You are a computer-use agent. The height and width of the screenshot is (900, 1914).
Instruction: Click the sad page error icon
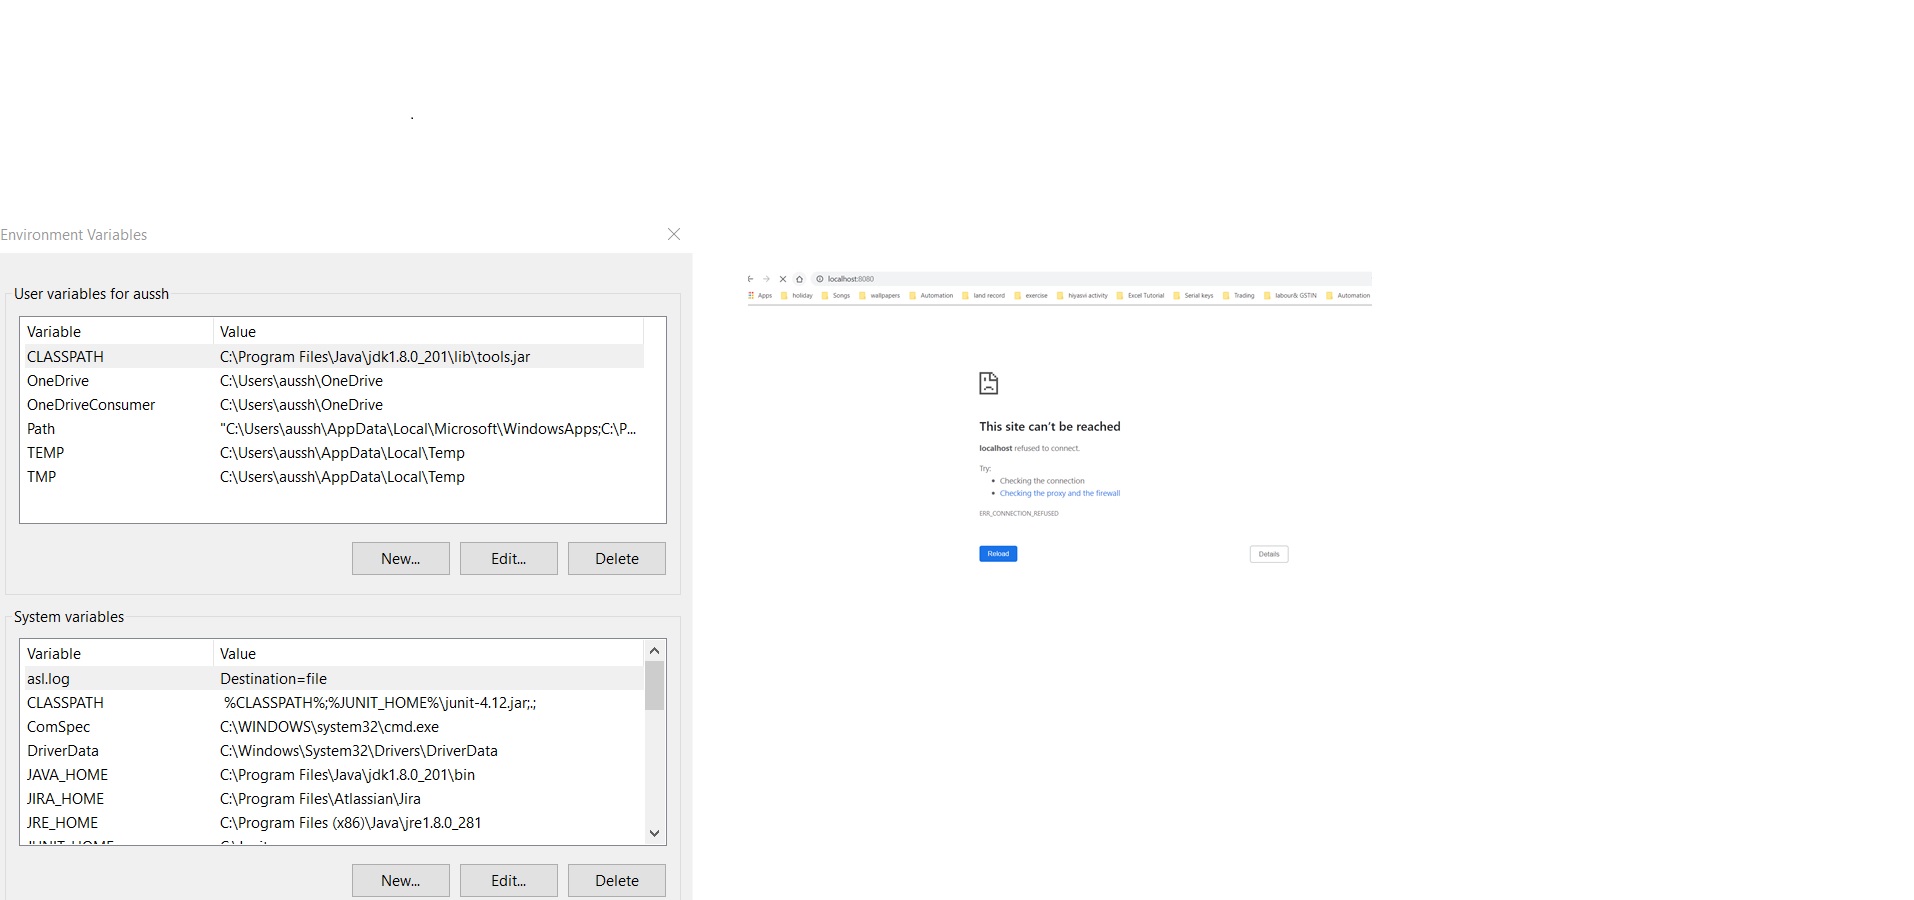tap(988, 383)
